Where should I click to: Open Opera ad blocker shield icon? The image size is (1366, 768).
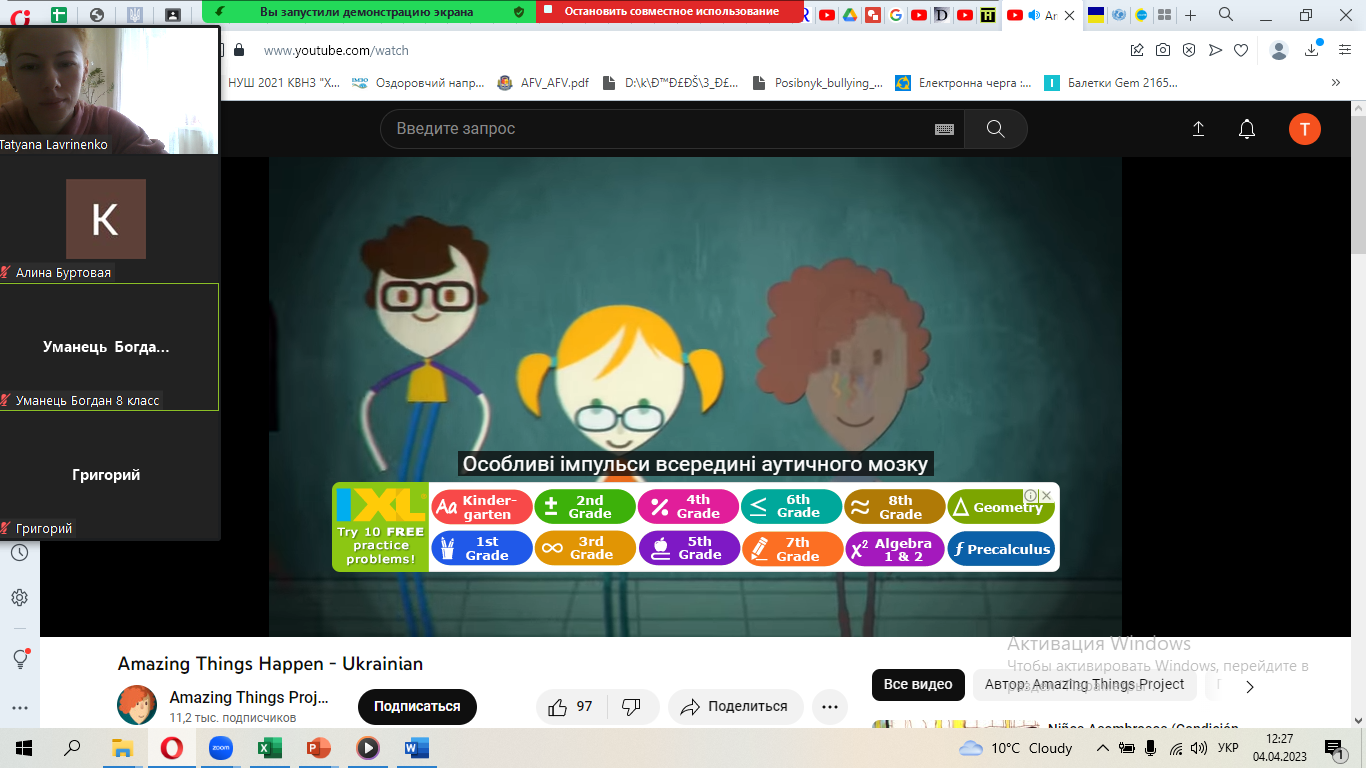1189,50
